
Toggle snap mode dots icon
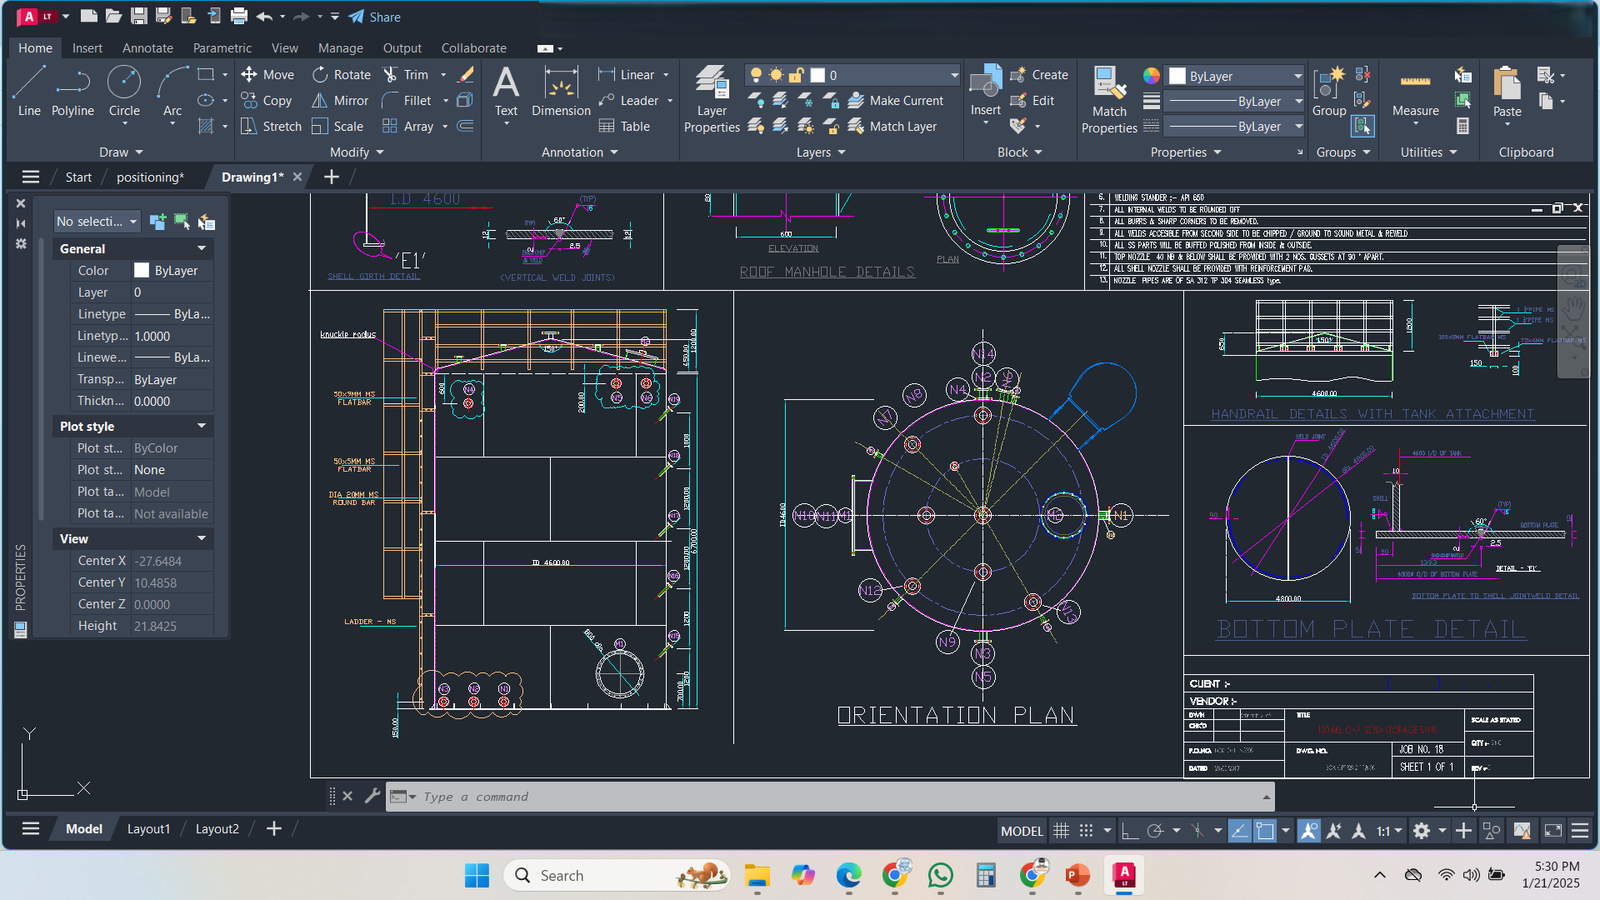[1086, 831]
